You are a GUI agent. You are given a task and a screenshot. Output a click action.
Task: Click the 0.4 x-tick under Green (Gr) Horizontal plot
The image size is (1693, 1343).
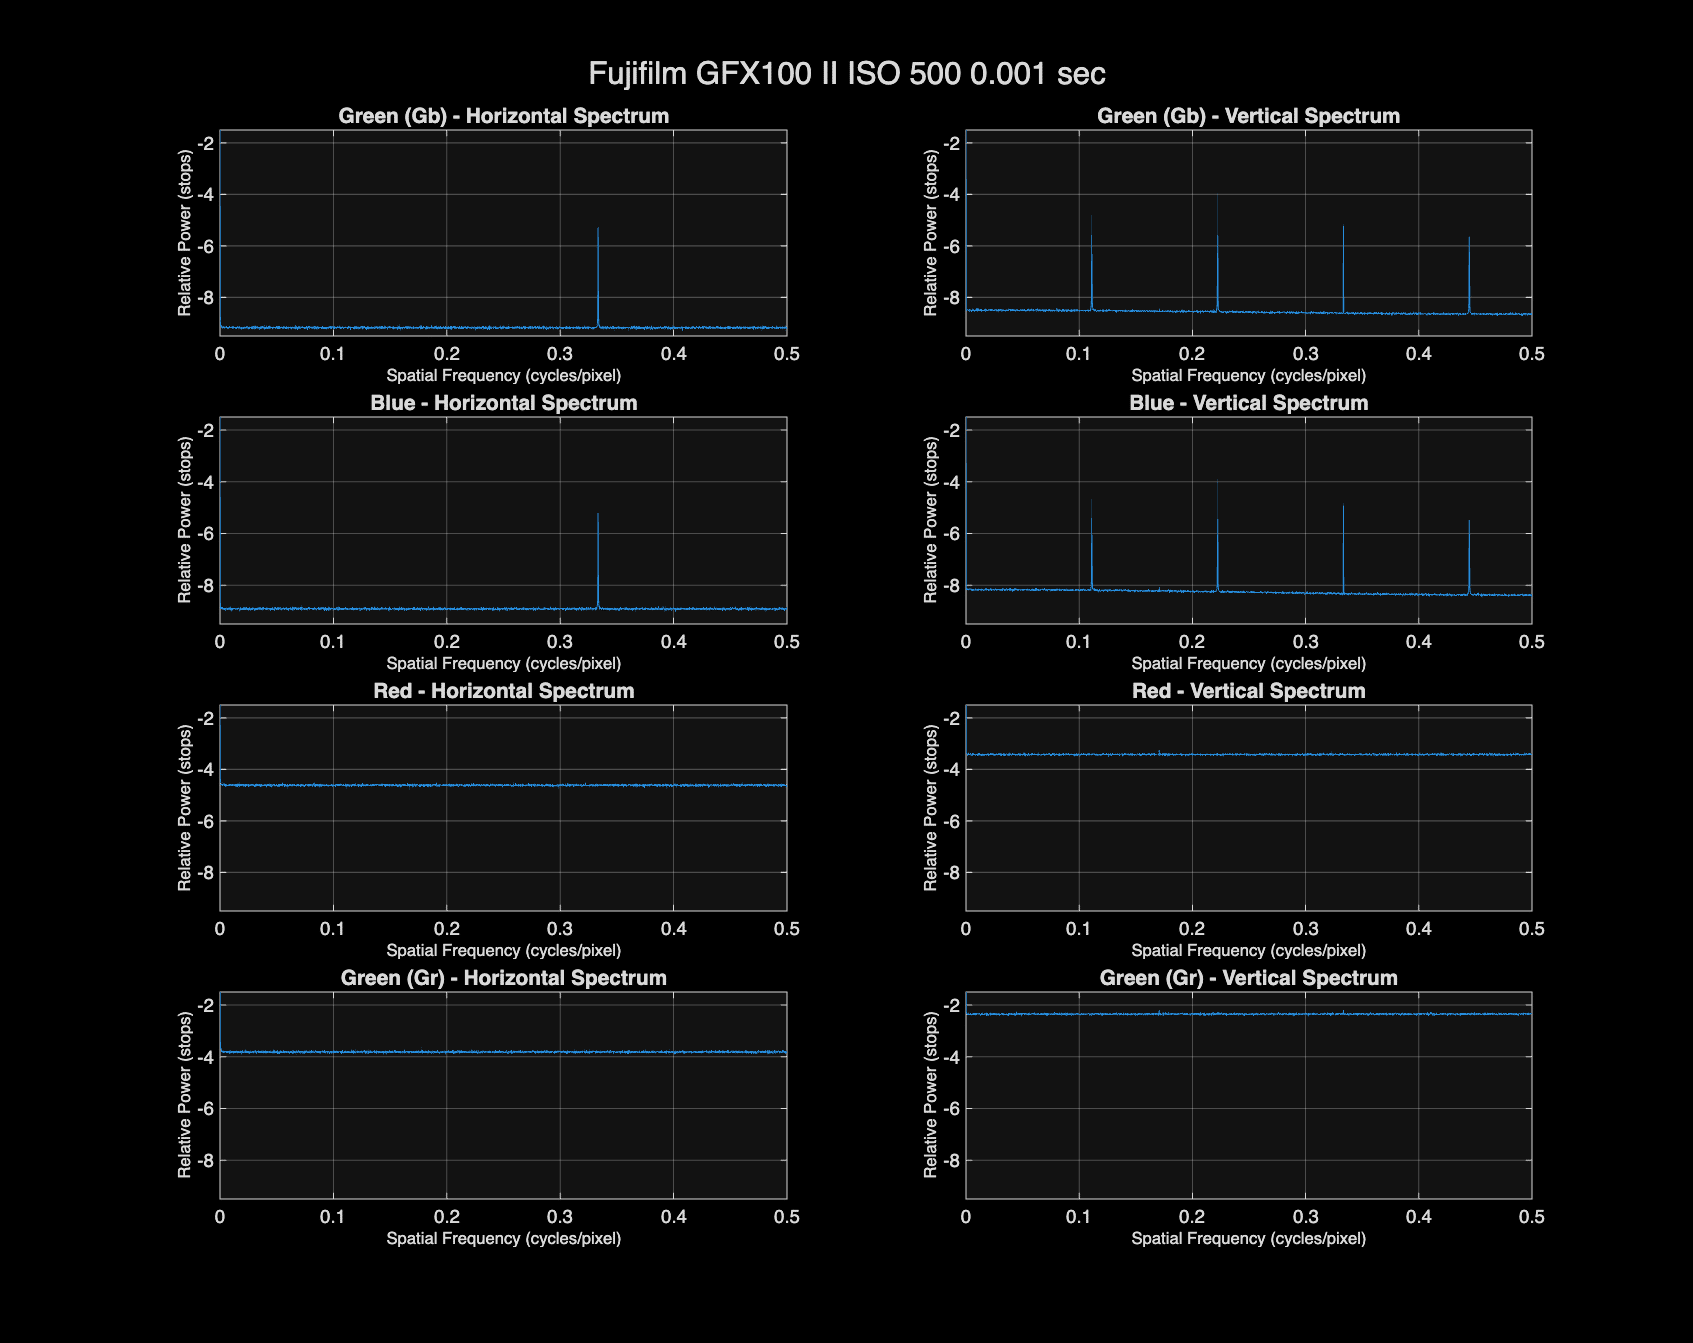pos(674,1217)
